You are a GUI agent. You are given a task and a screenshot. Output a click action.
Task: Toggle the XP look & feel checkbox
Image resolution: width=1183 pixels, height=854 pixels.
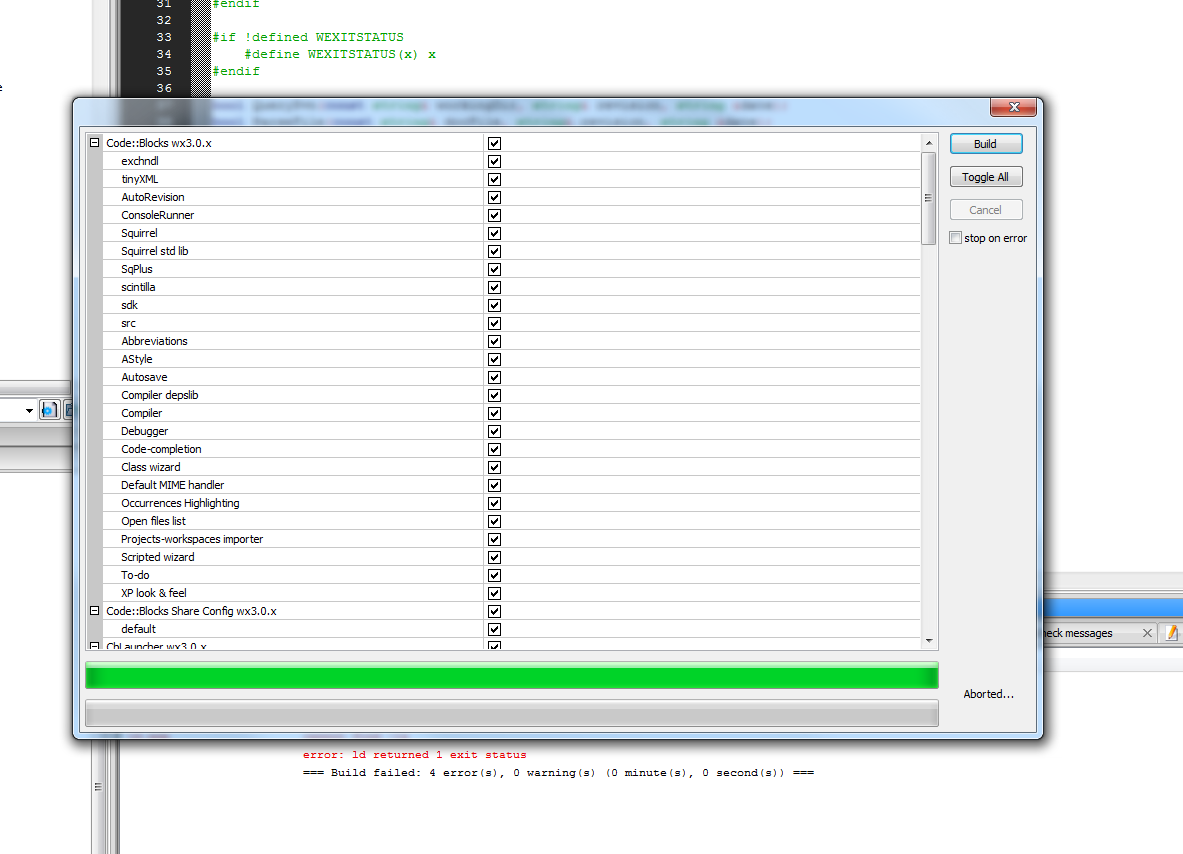tap(494, 594)
